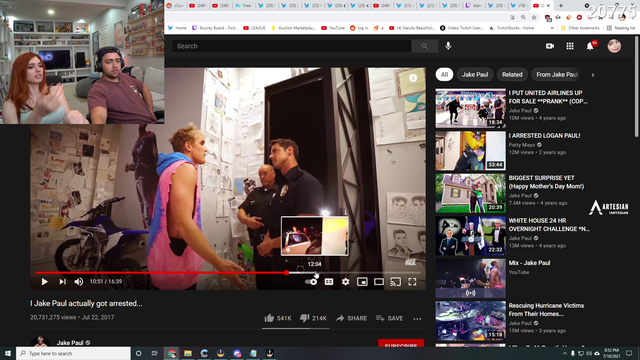Viewport: 640px width, 360px height.
Task: Switch to miniplayer mode
Action: [x=362, y=282]
